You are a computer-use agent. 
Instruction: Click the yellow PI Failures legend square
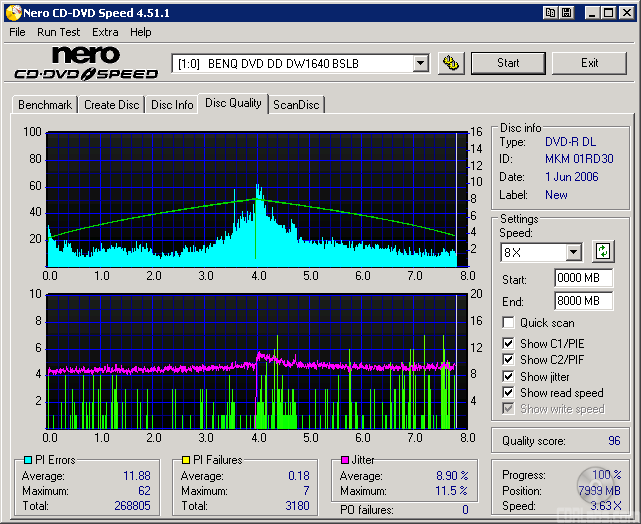click(185, 460)
